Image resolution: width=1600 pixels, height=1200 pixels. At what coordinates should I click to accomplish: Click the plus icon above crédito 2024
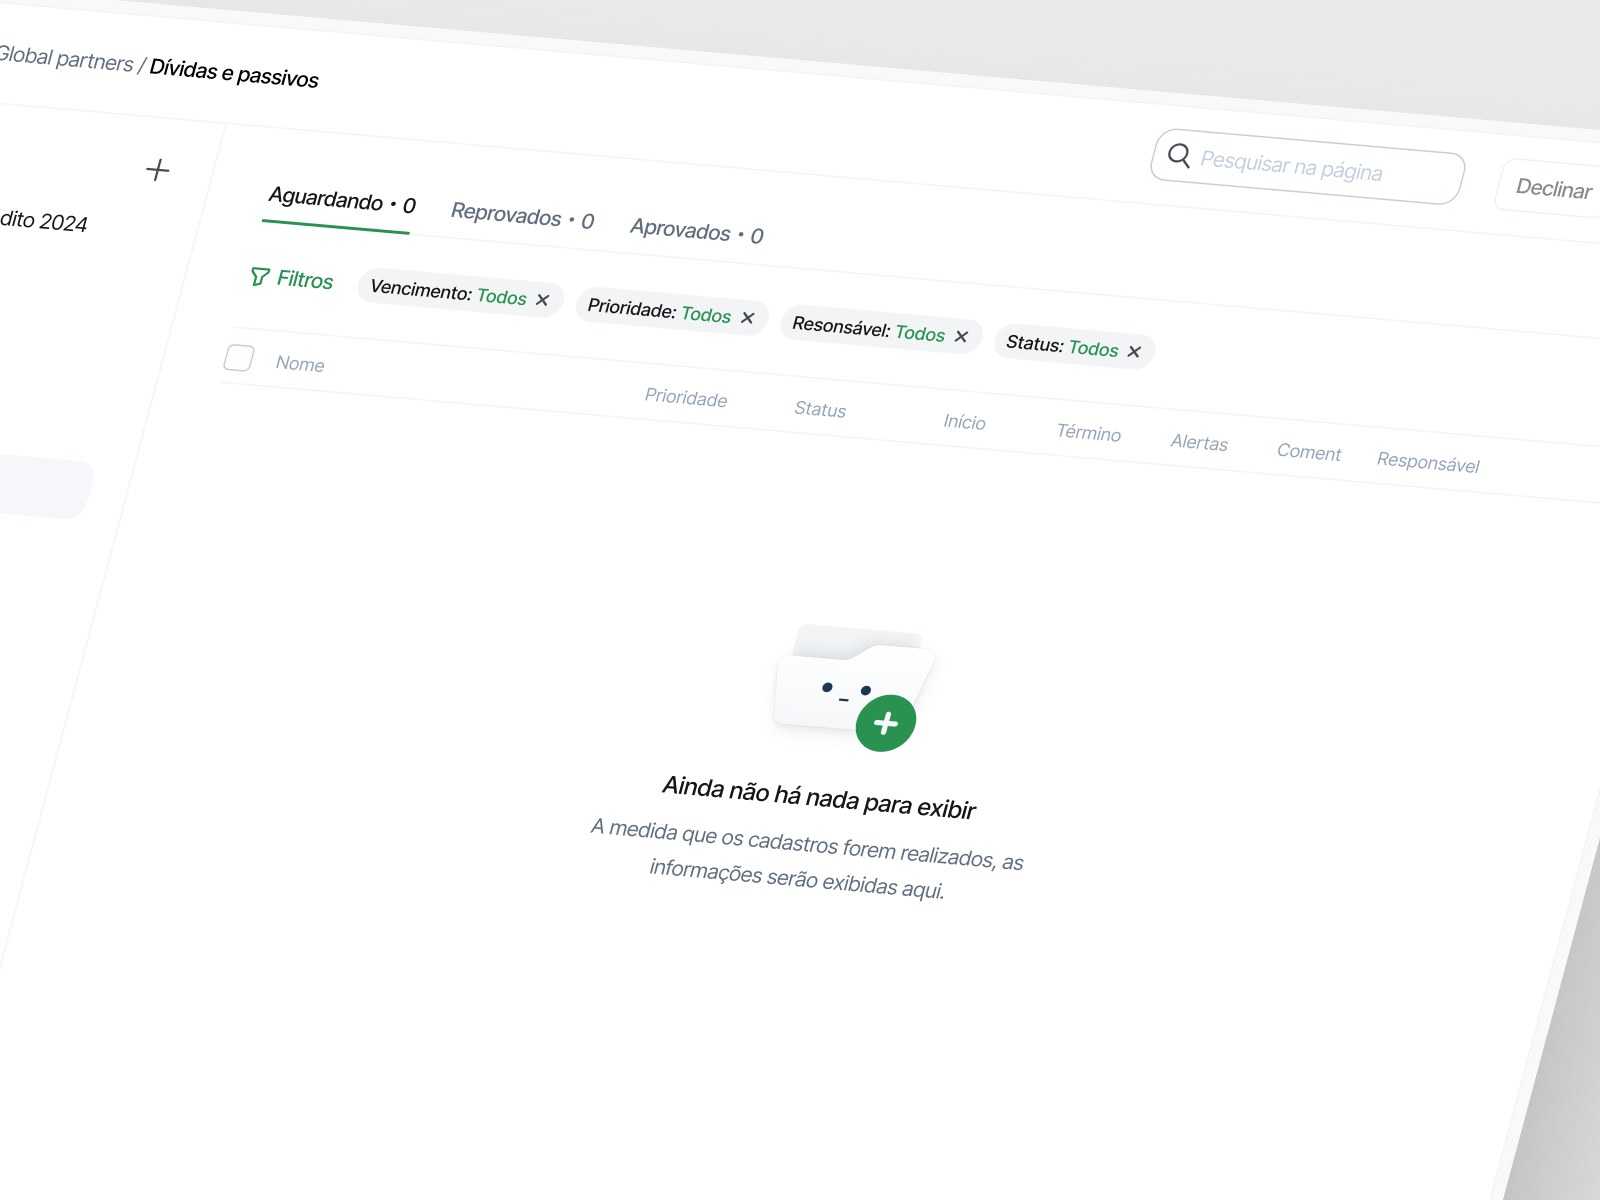click(158, 170)
